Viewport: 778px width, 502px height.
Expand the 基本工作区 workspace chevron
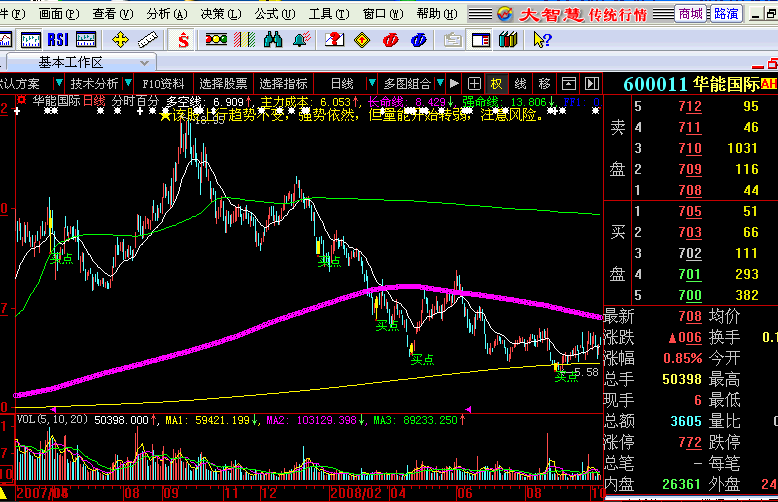[144, 63]
